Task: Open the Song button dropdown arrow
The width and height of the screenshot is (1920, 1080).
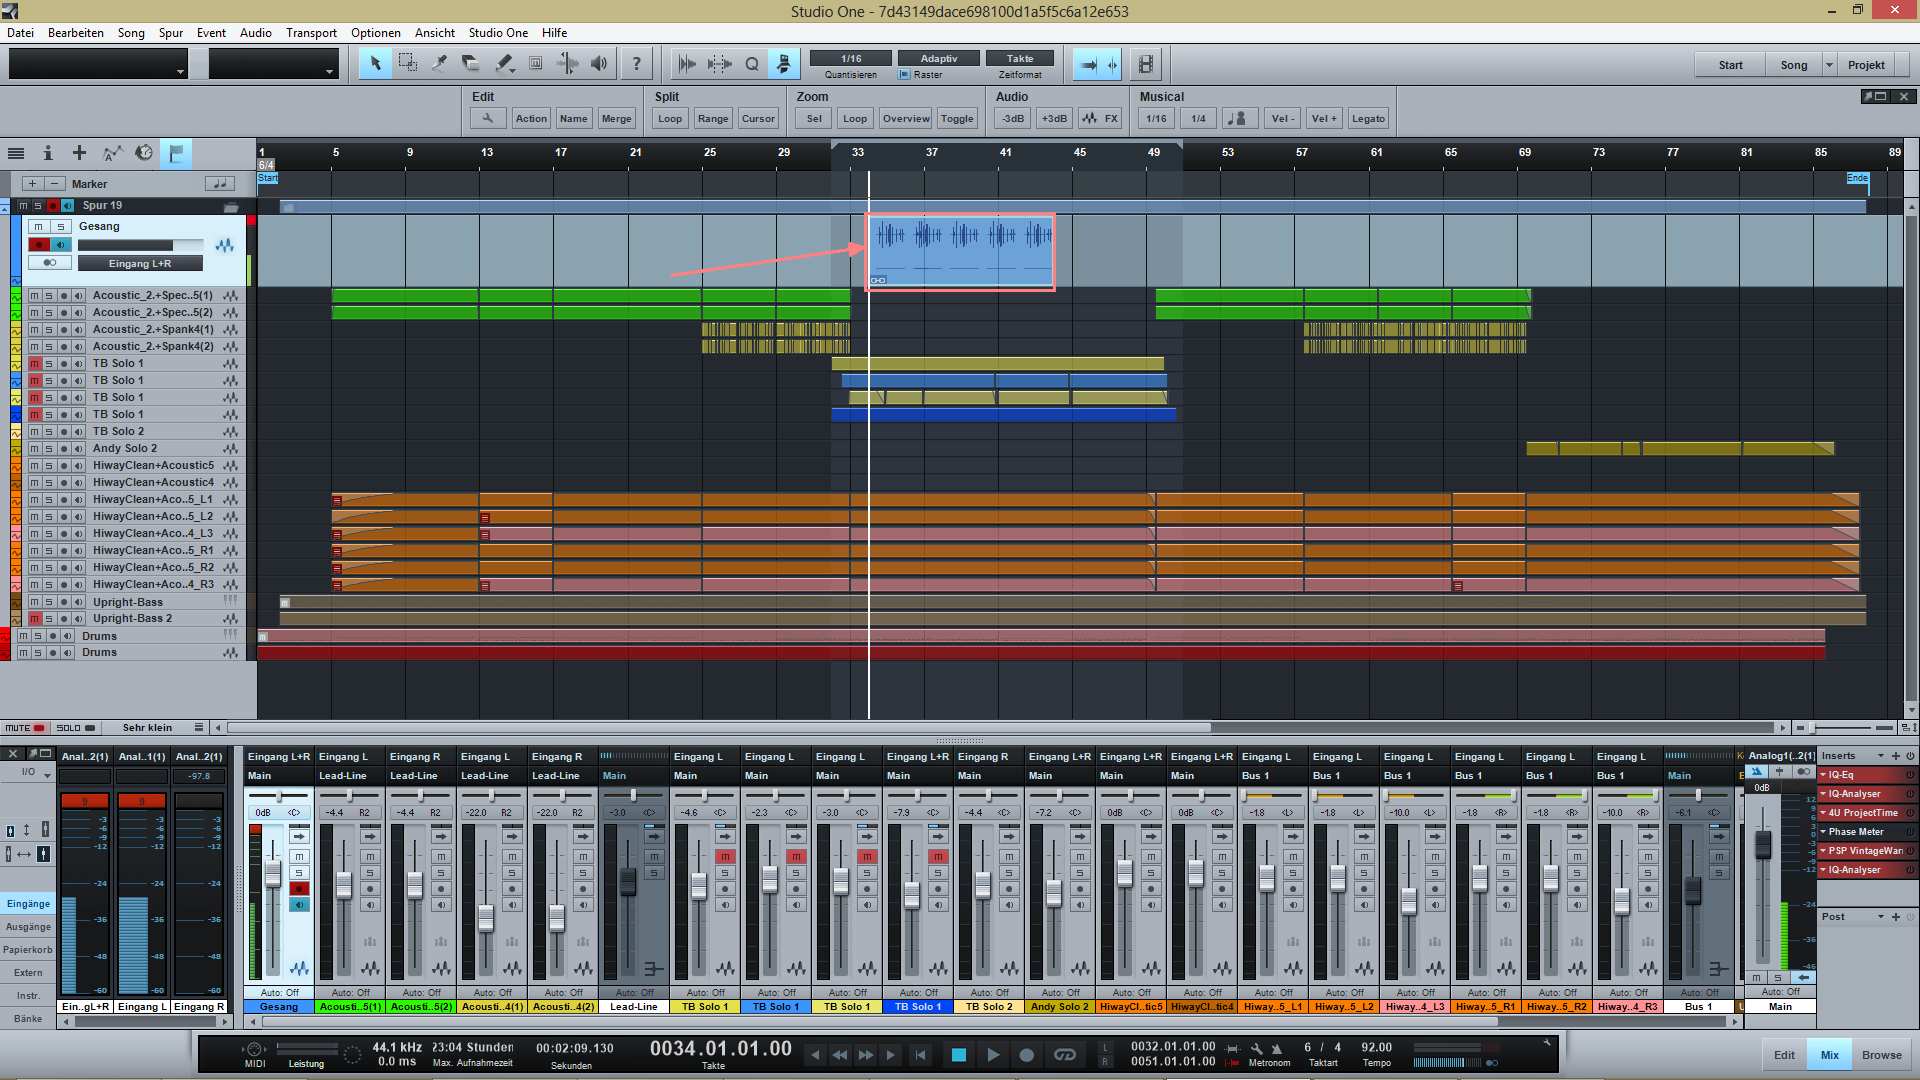Action: [1830, 65]
